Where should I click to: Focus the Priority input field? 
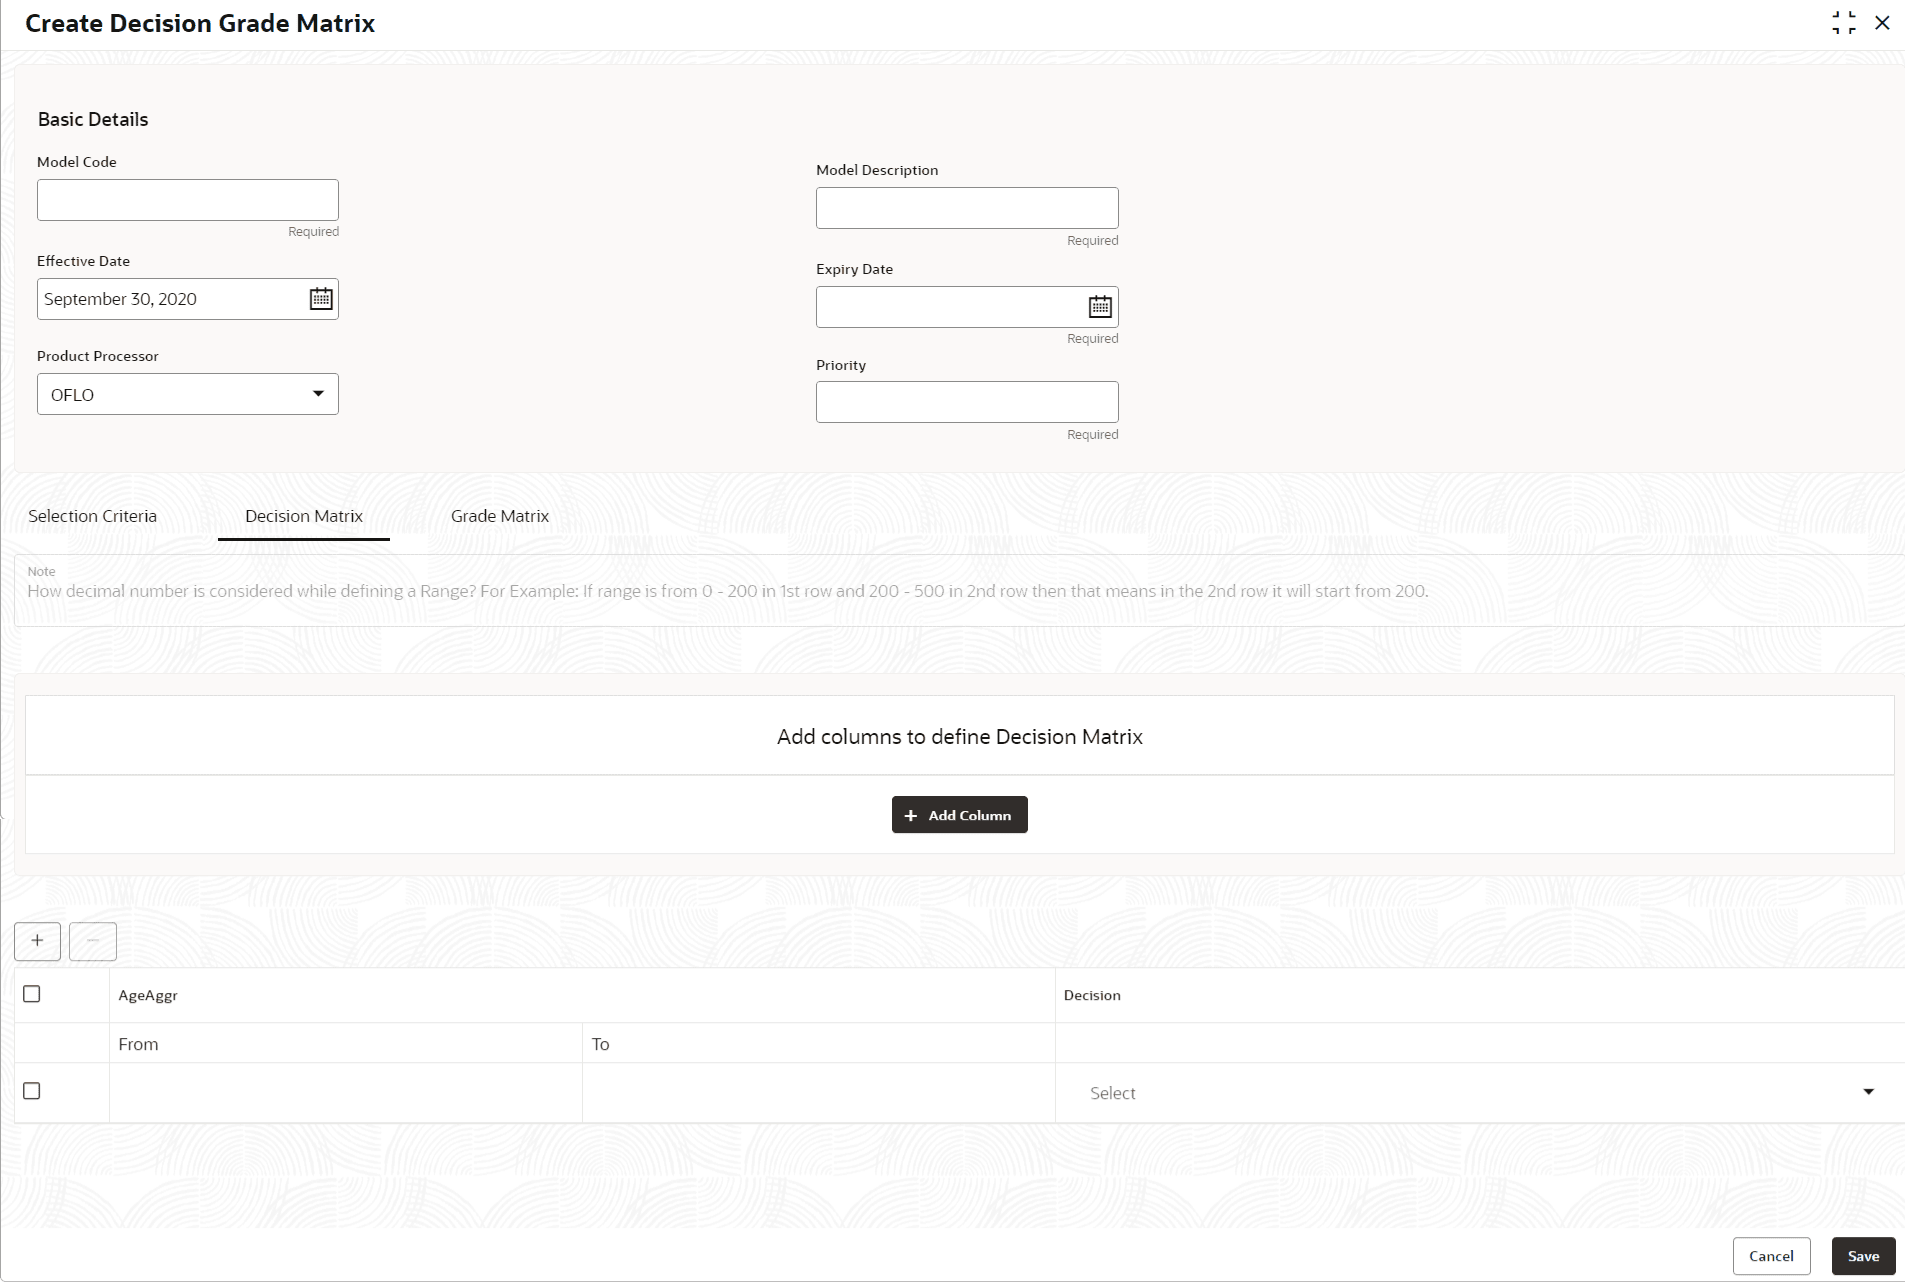click(967, 402)
